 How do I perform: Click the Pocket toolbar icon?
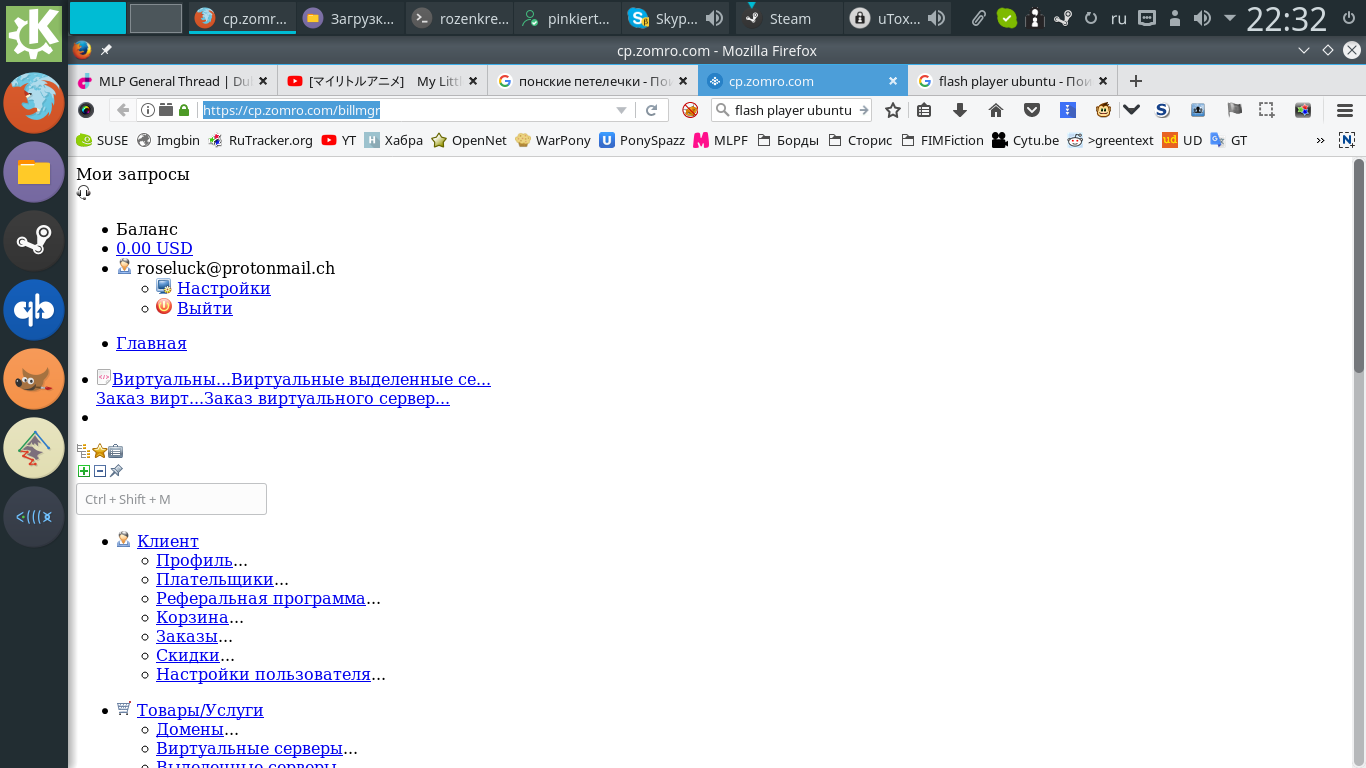coord(1032,110)
